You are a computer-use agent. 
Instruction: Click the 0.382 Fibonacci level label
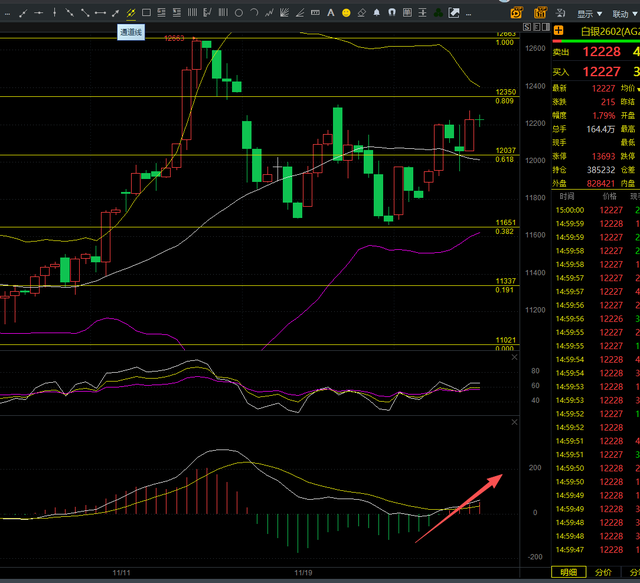pos(504,232)
